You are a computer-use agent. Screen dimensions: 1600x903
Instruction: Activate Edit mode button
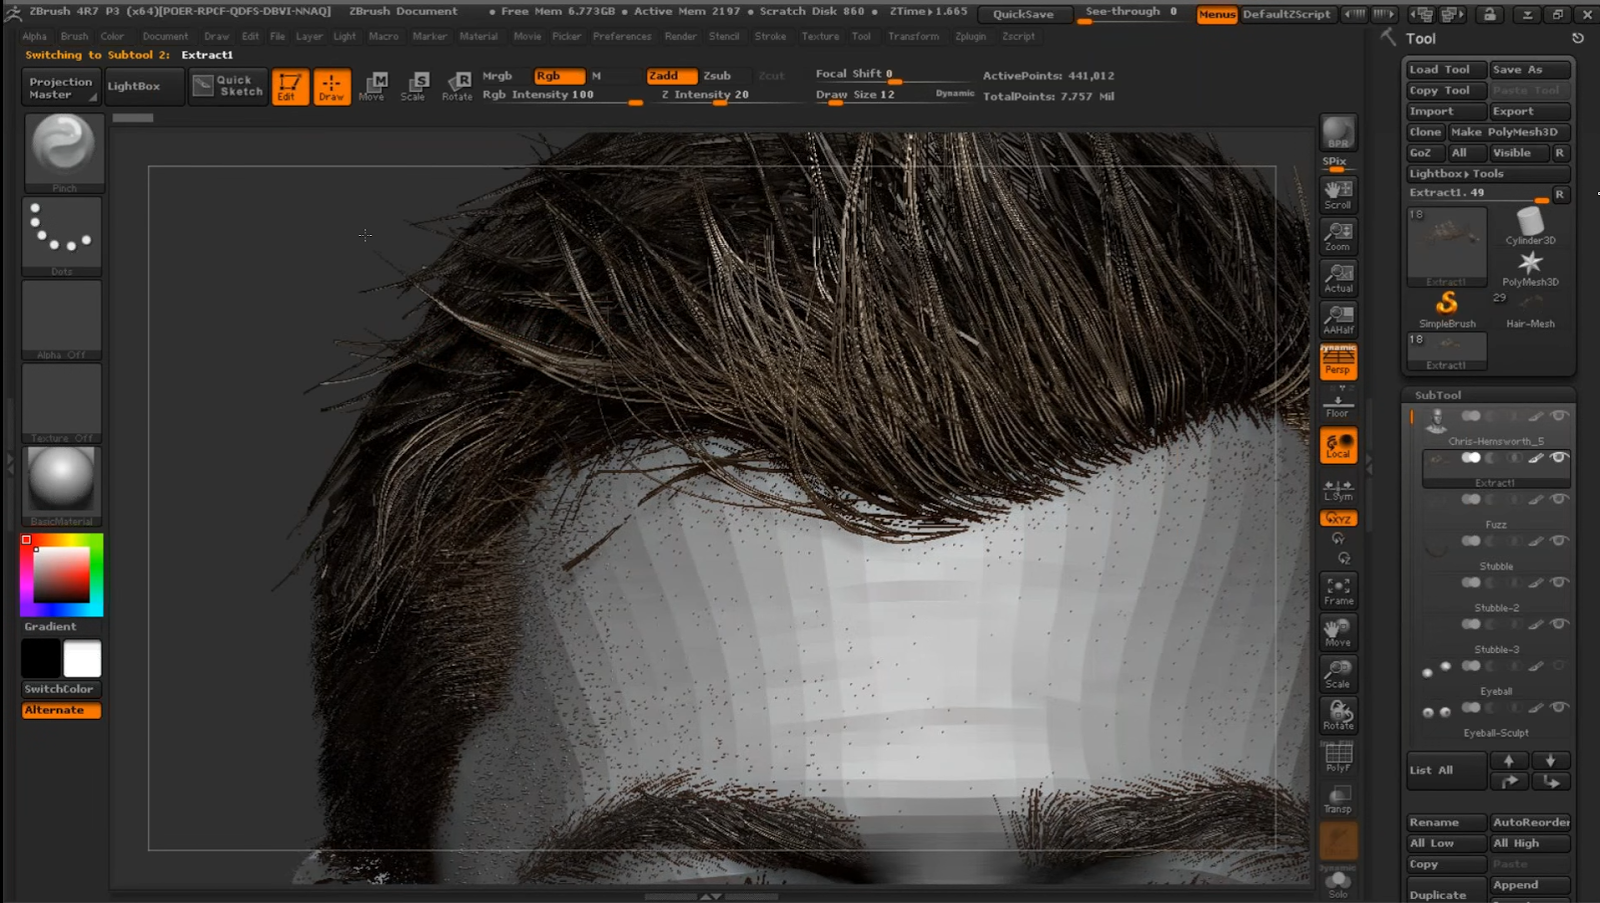tap(290, 87)
